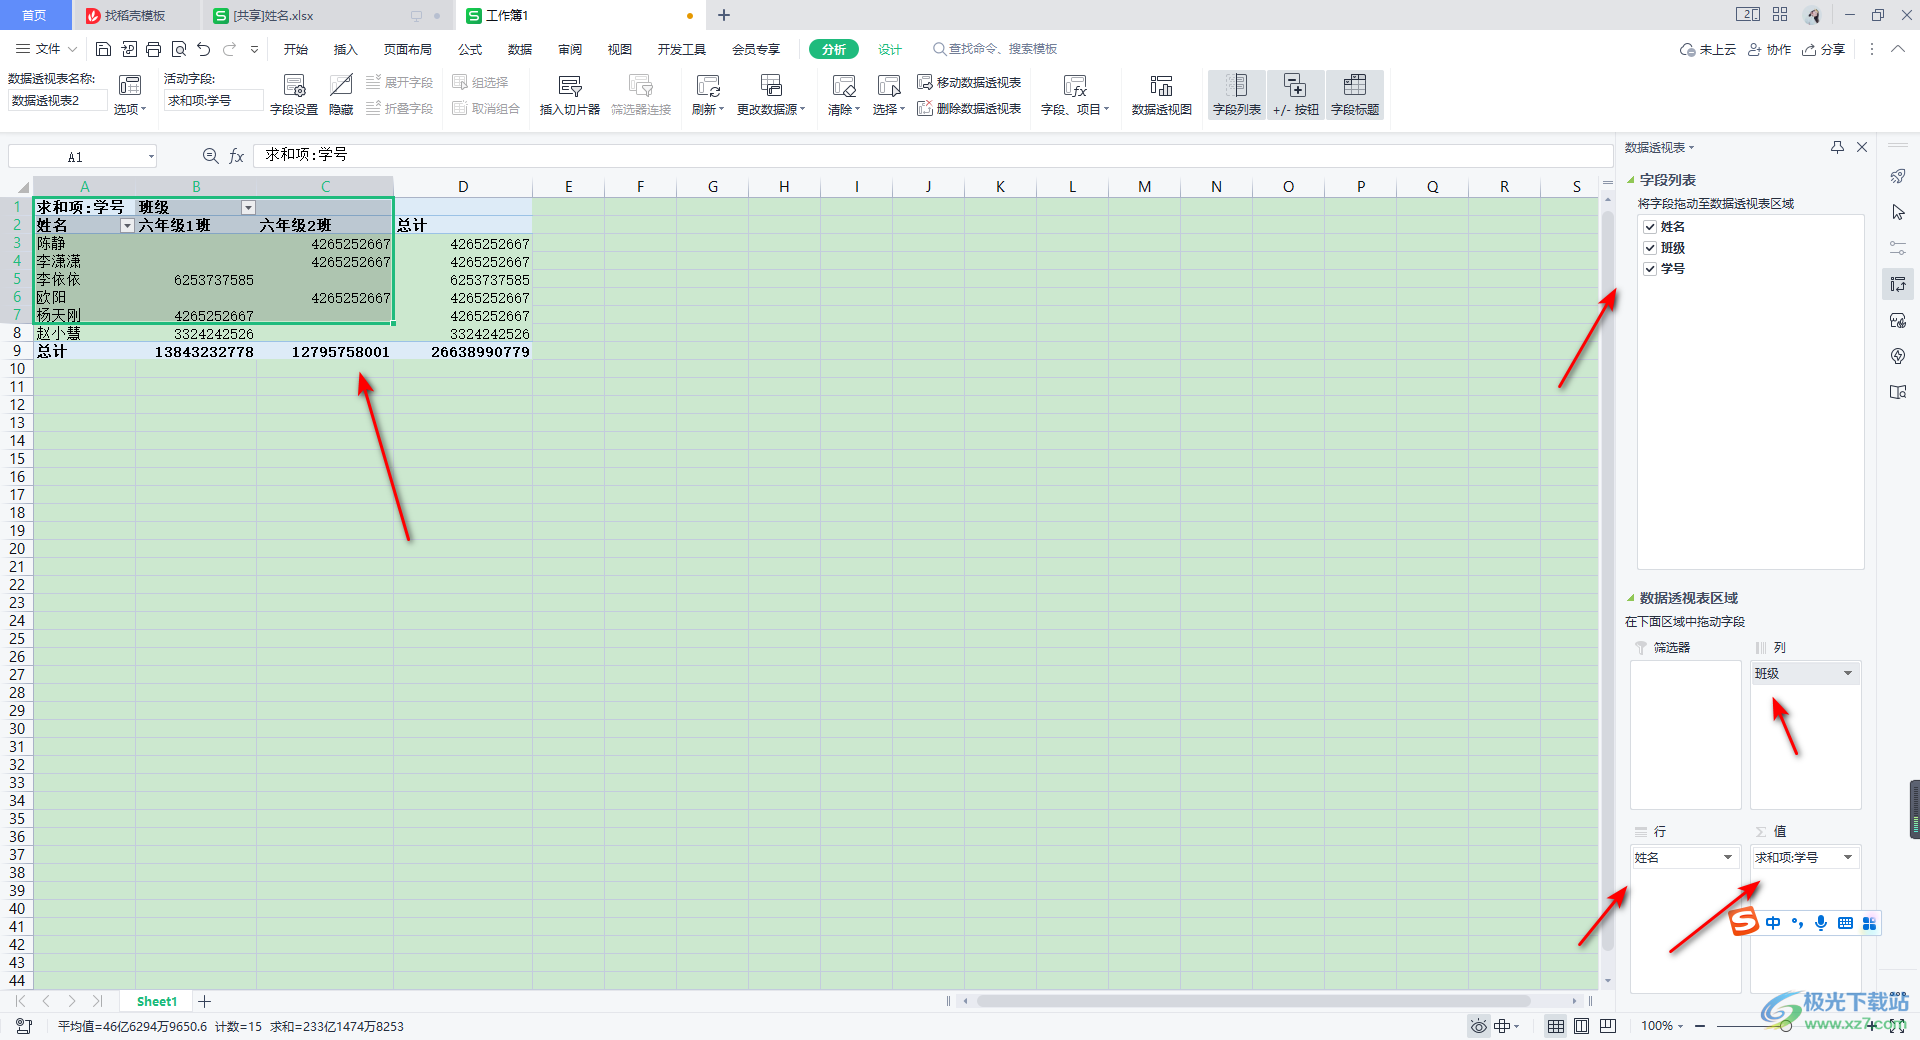Click the fx insert function icon
1920x1040 pixels.
pyautogui.click(x=237, y=156)
